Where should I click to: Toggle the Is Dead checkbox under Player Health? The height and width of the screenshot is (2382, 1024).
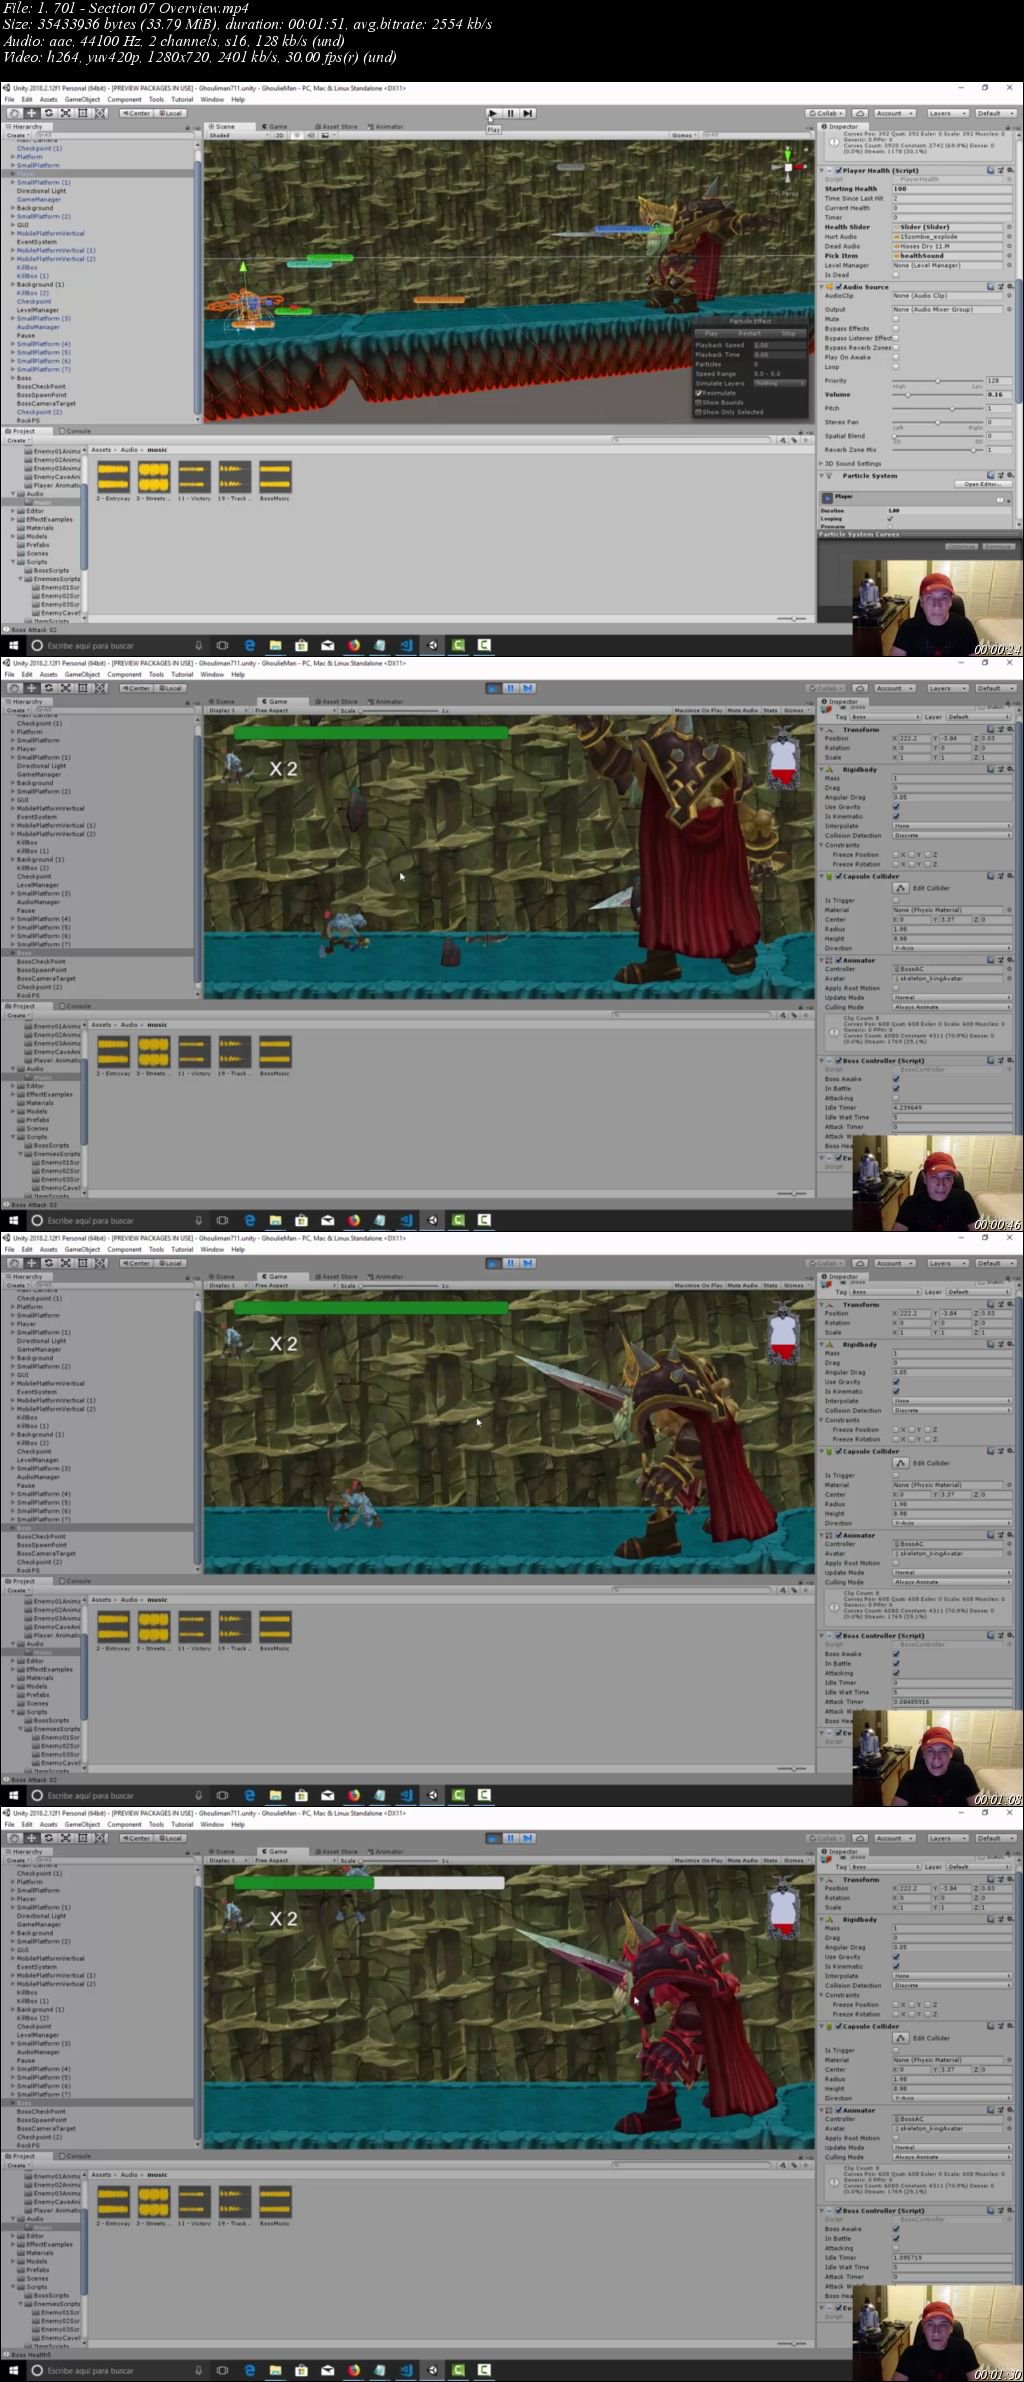pyautogui.click(x=896, y=275)
